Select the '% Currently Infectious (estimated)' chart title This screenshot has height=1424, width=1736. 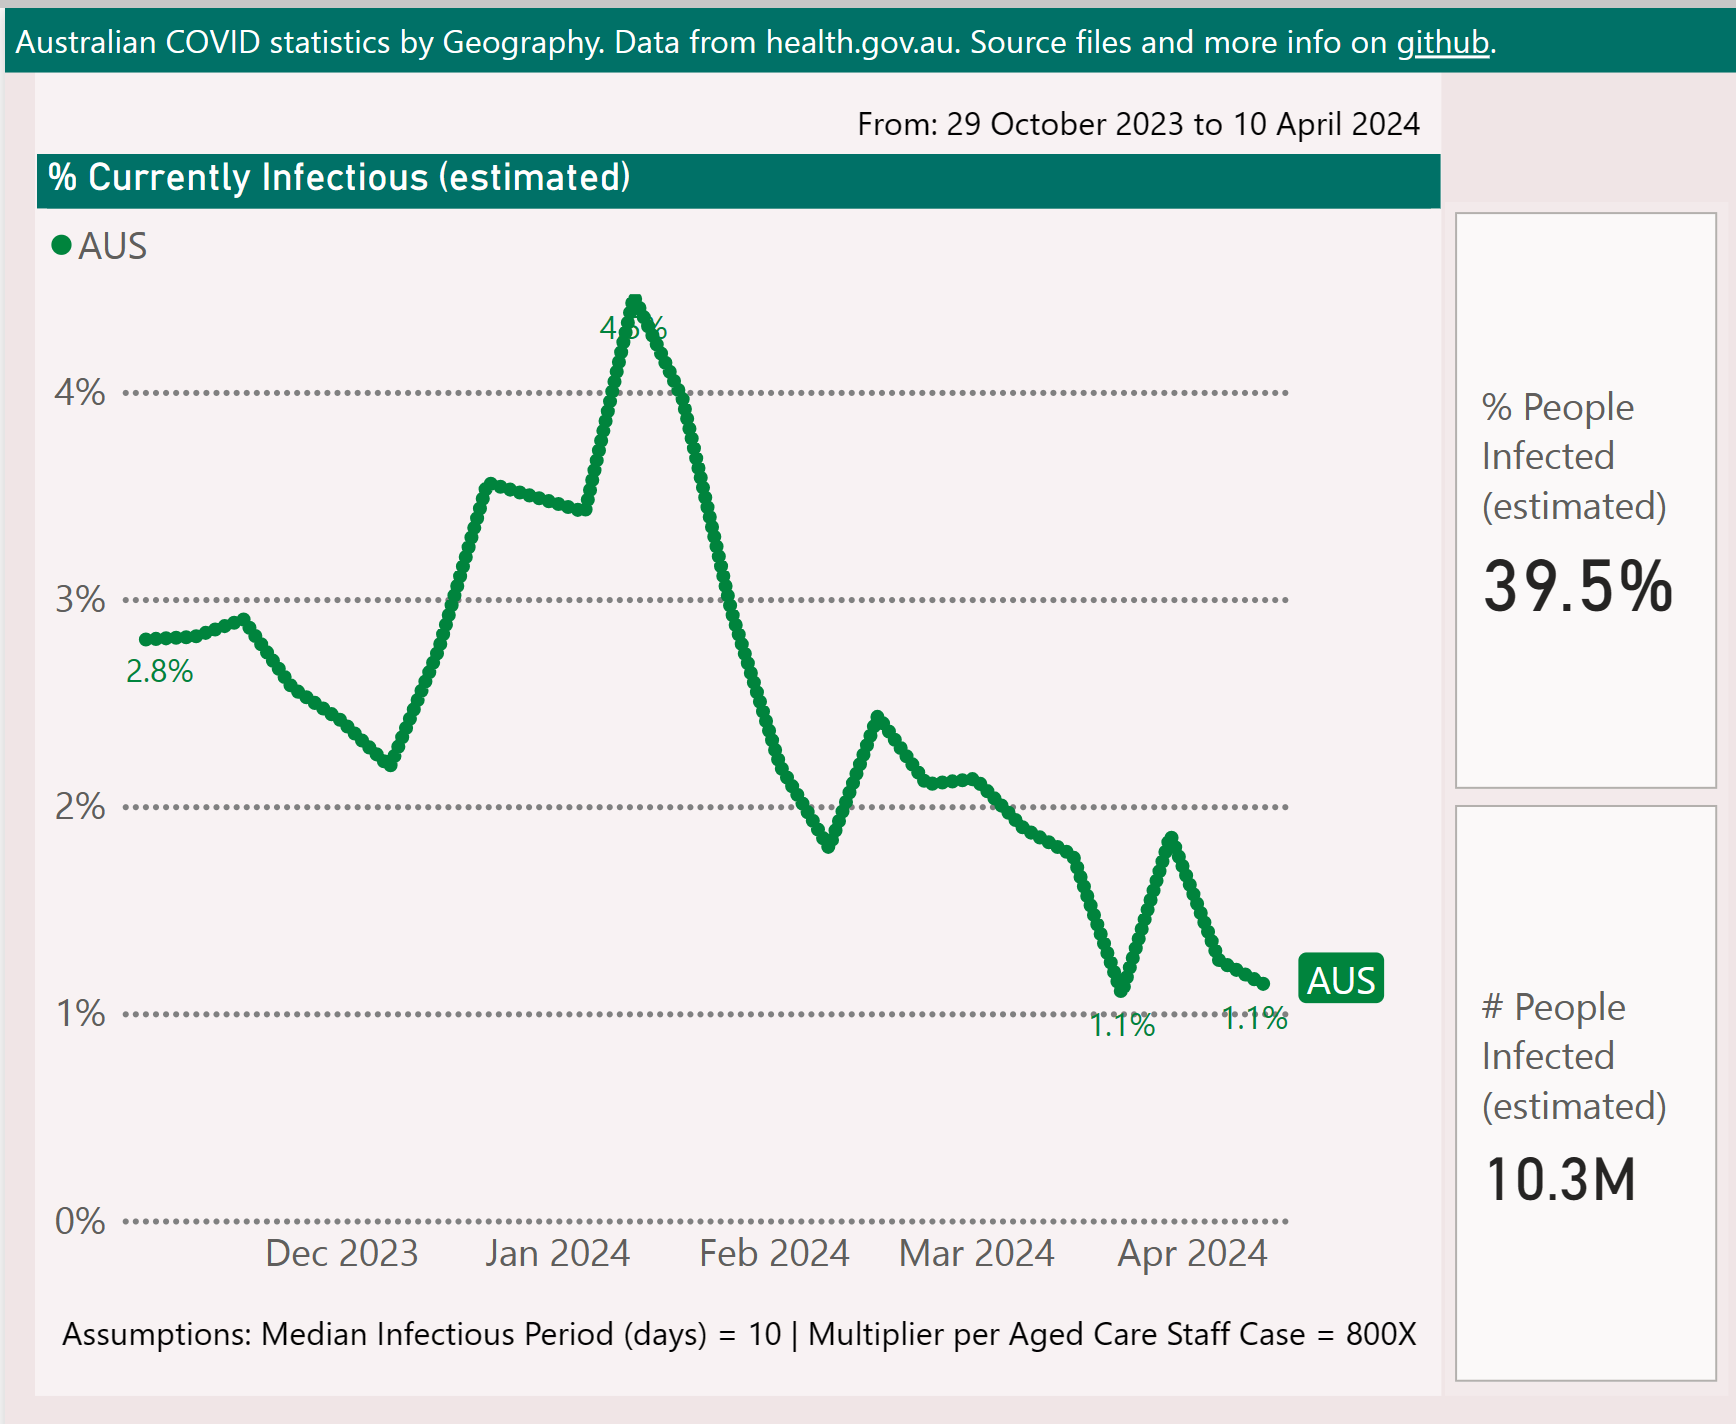[x=340, y=178]
